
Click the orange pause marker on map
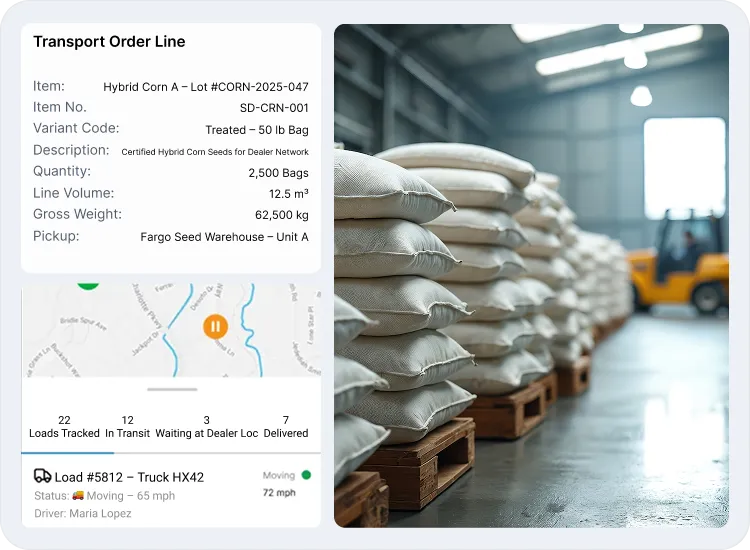(x=215, y=326)
